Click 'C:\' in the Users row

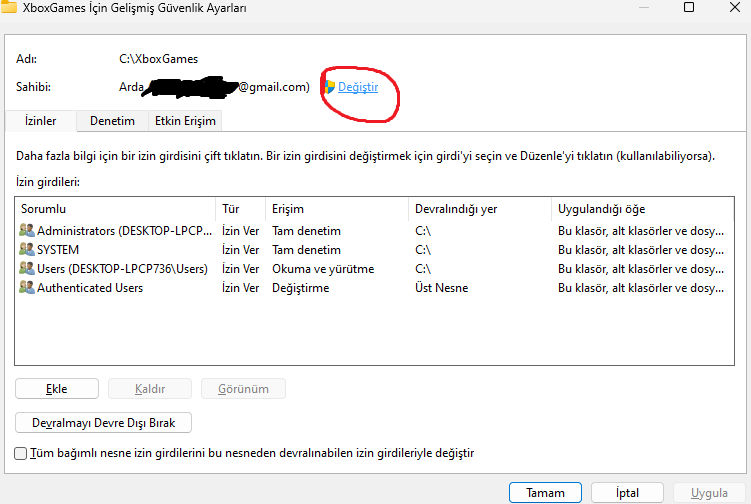coord(423,269)
